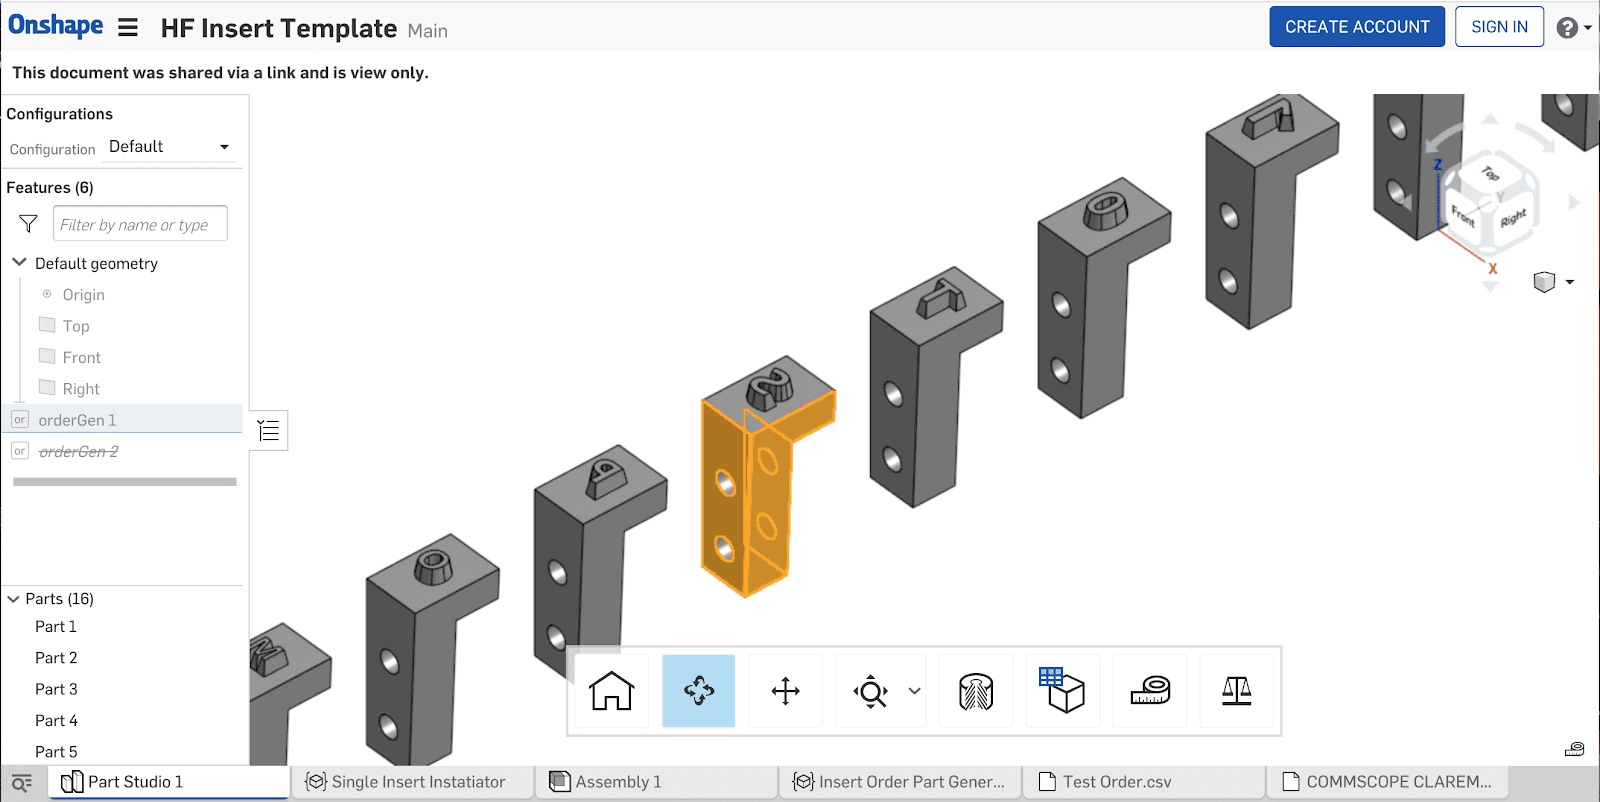Click the orderGen 1 feature icon

[20, 420]
